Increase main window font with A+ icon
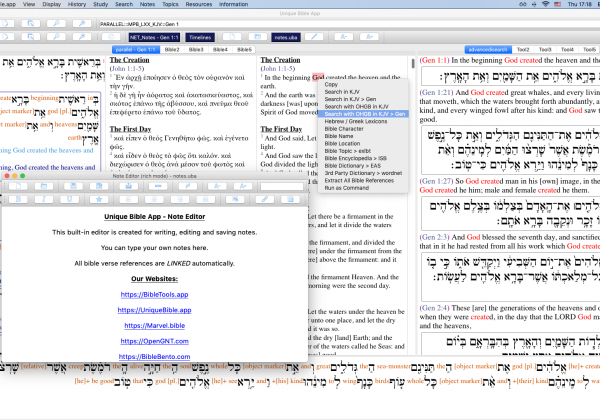Screen dimensions: 600x420 click(x=369, y=37)
